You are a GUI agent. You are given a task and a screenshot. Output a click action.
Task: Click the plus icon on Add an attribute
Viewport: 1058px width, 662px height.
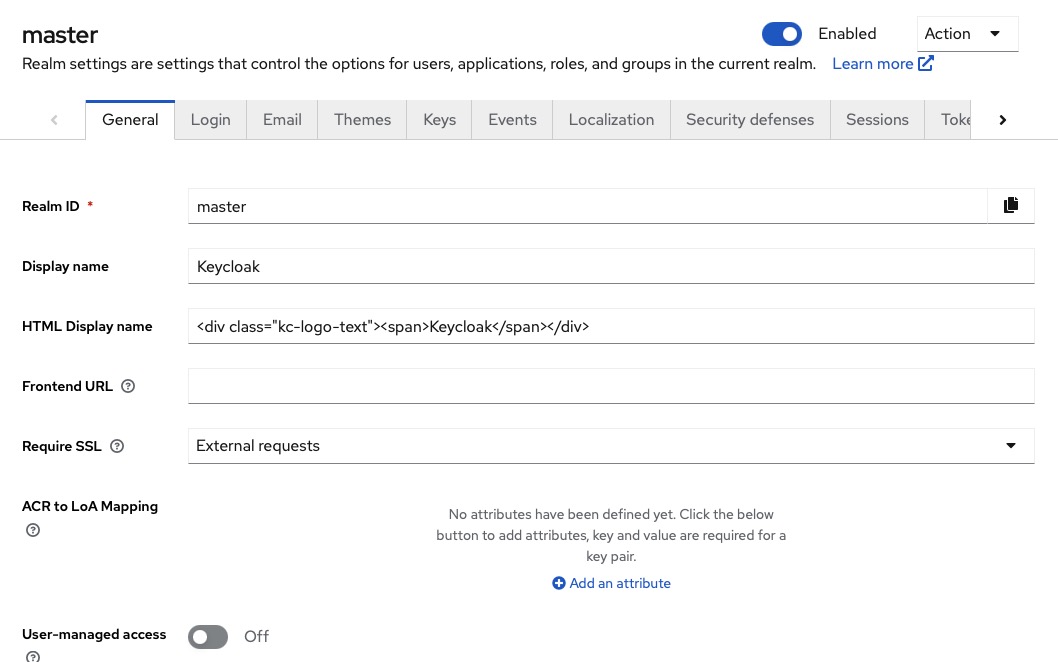point(560,583)
